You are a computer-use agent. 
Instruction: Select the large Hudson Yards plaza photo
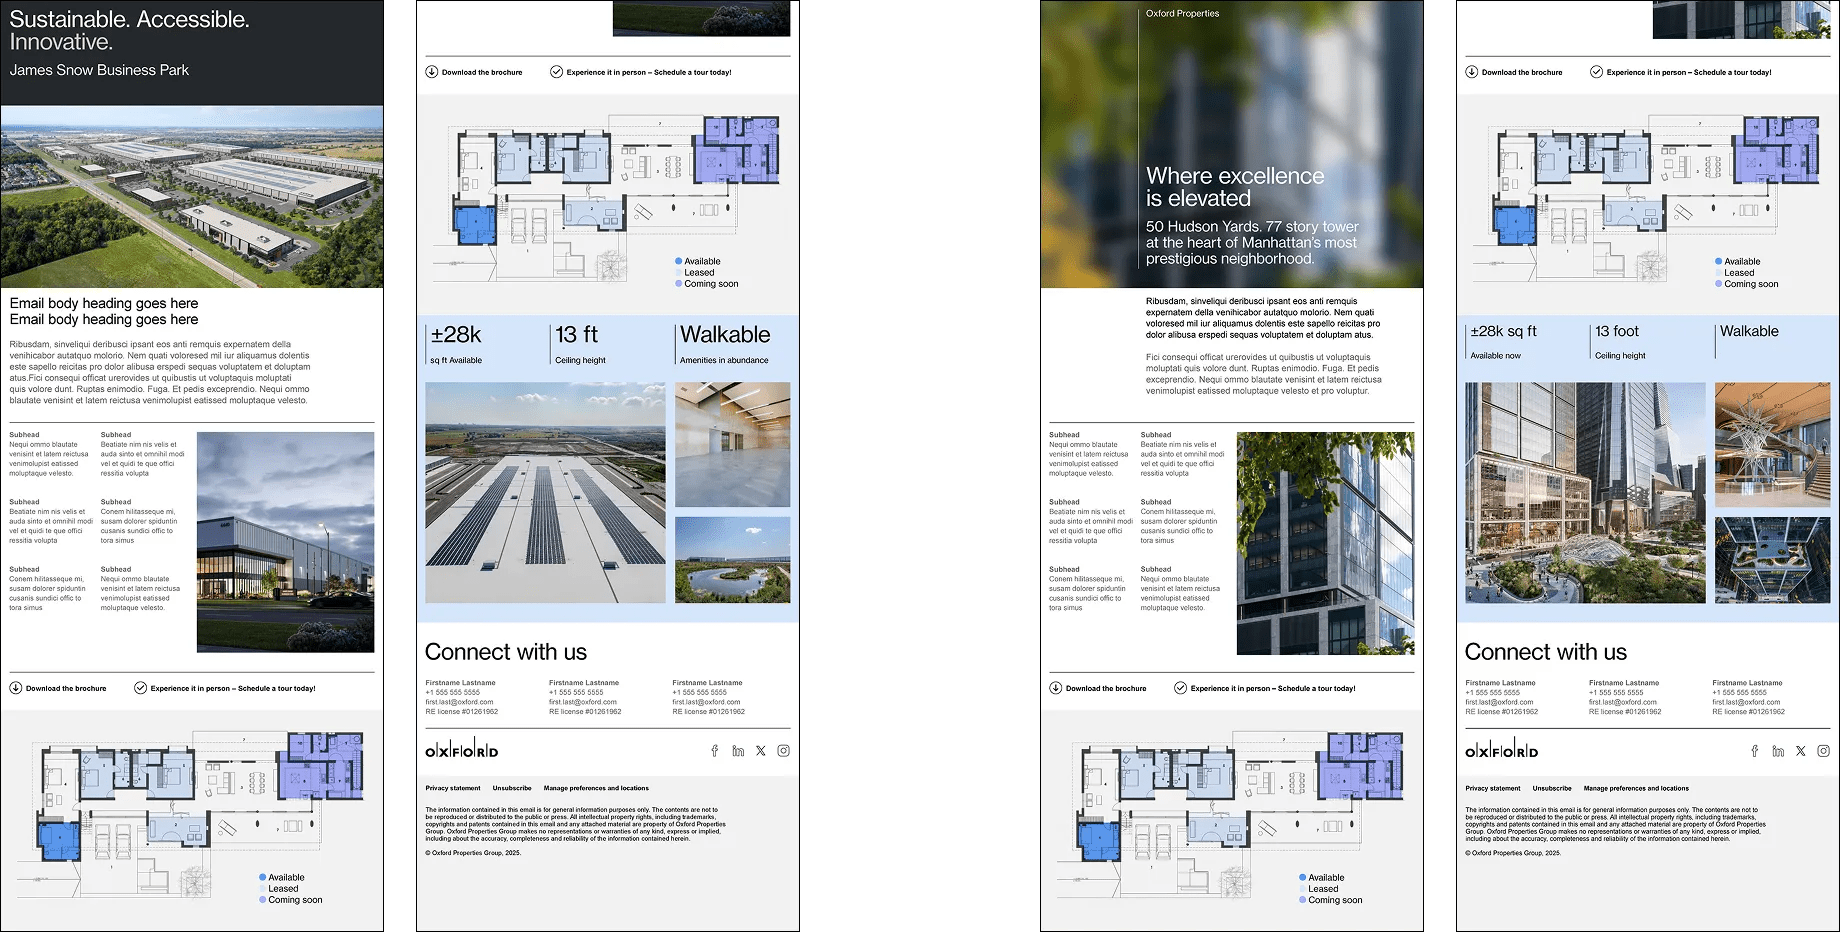click(1585, 492)
